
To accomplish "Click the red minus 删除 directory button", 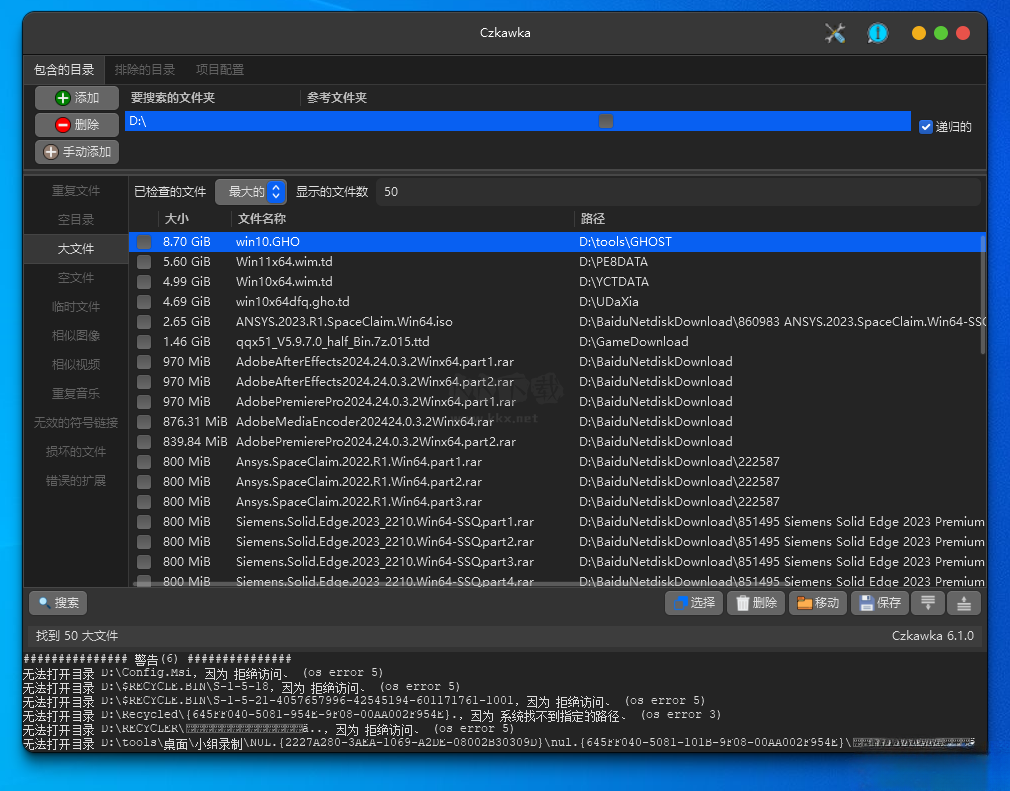I will tap(77, 125).
